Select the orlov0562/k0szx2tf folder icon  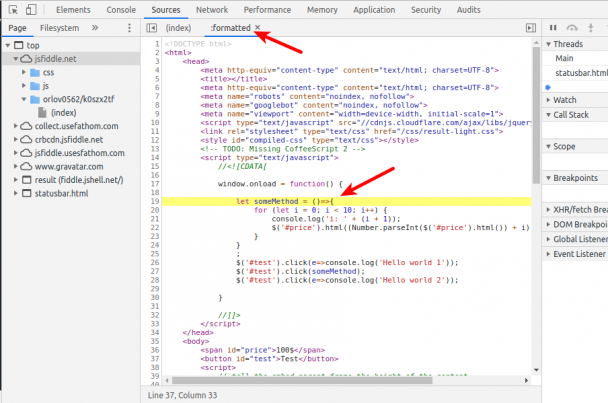pos(35,99)
